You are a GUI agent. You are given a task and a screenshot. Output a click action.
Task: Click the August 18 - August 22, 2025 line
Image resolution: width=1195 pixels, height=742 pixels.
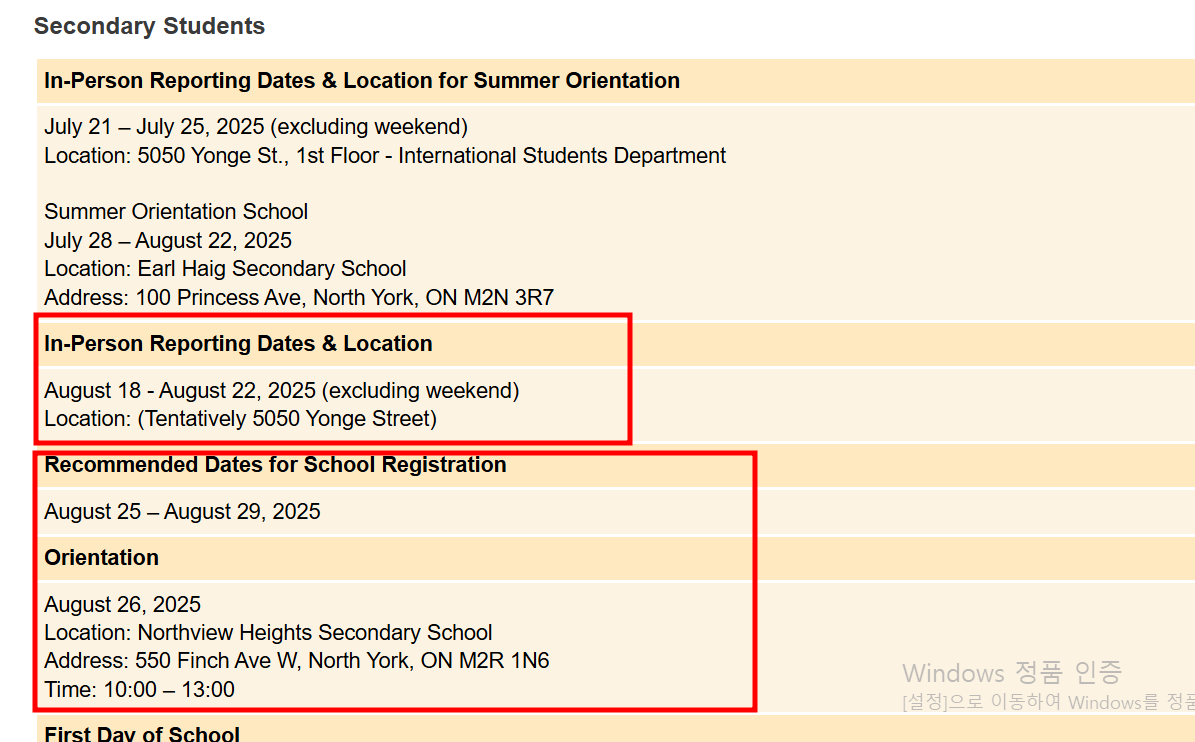coord(281,391)
